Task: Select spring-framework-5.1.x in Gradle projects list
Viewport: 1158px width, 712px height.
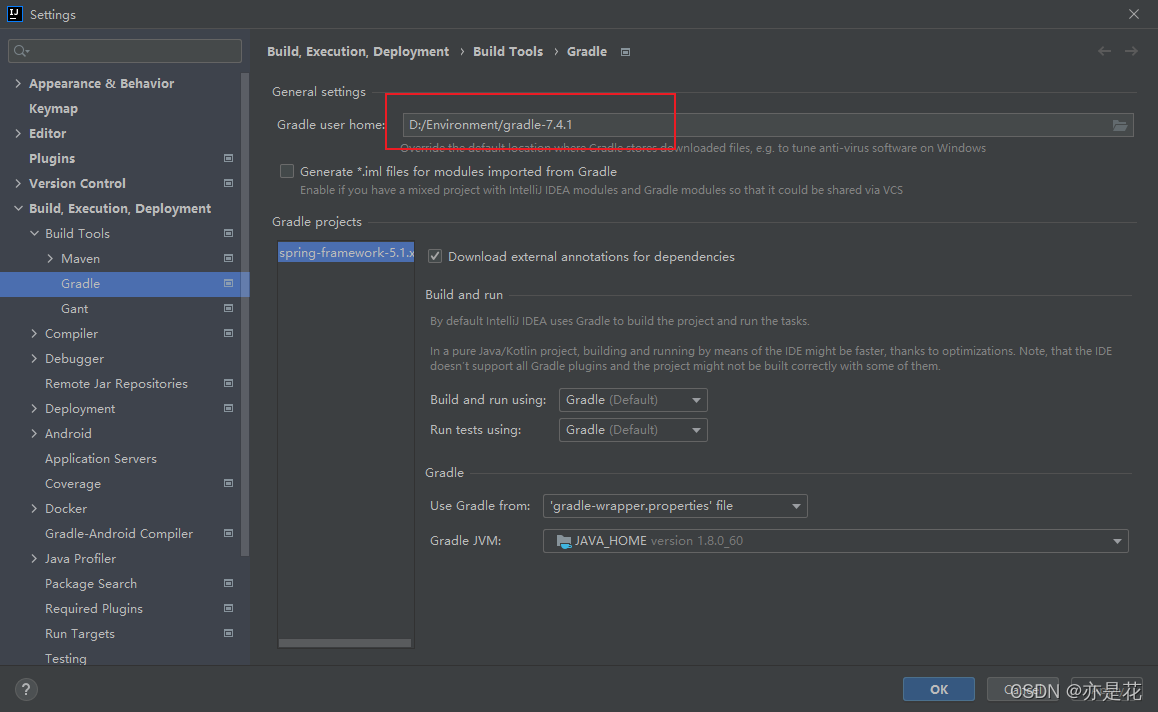Action: click(346, 253)
